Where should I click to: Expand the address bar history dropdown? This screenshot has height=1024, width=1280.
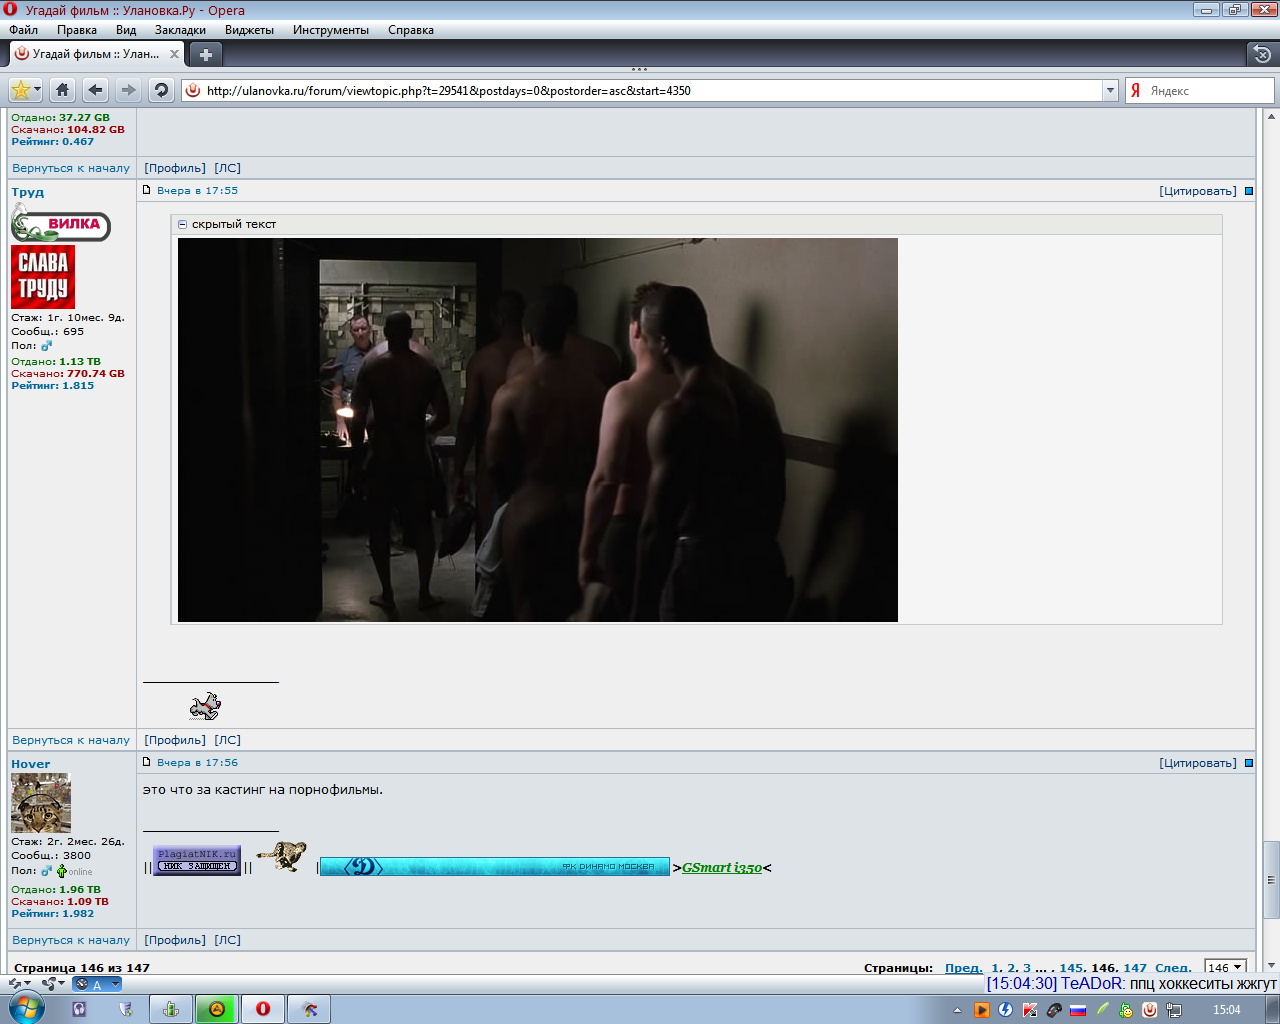(1110, 90)
